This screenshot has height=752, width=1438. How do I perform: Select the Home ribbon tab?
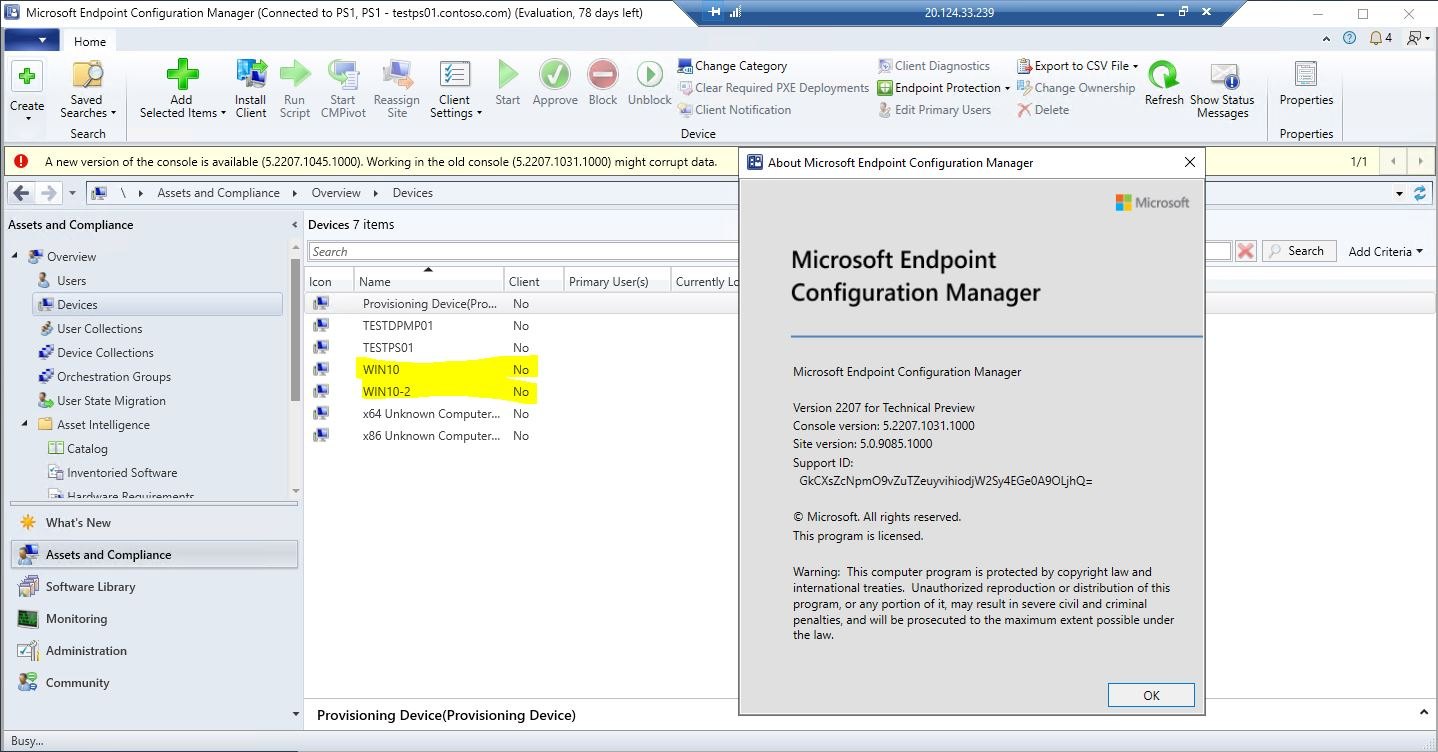tap(89, 41)
